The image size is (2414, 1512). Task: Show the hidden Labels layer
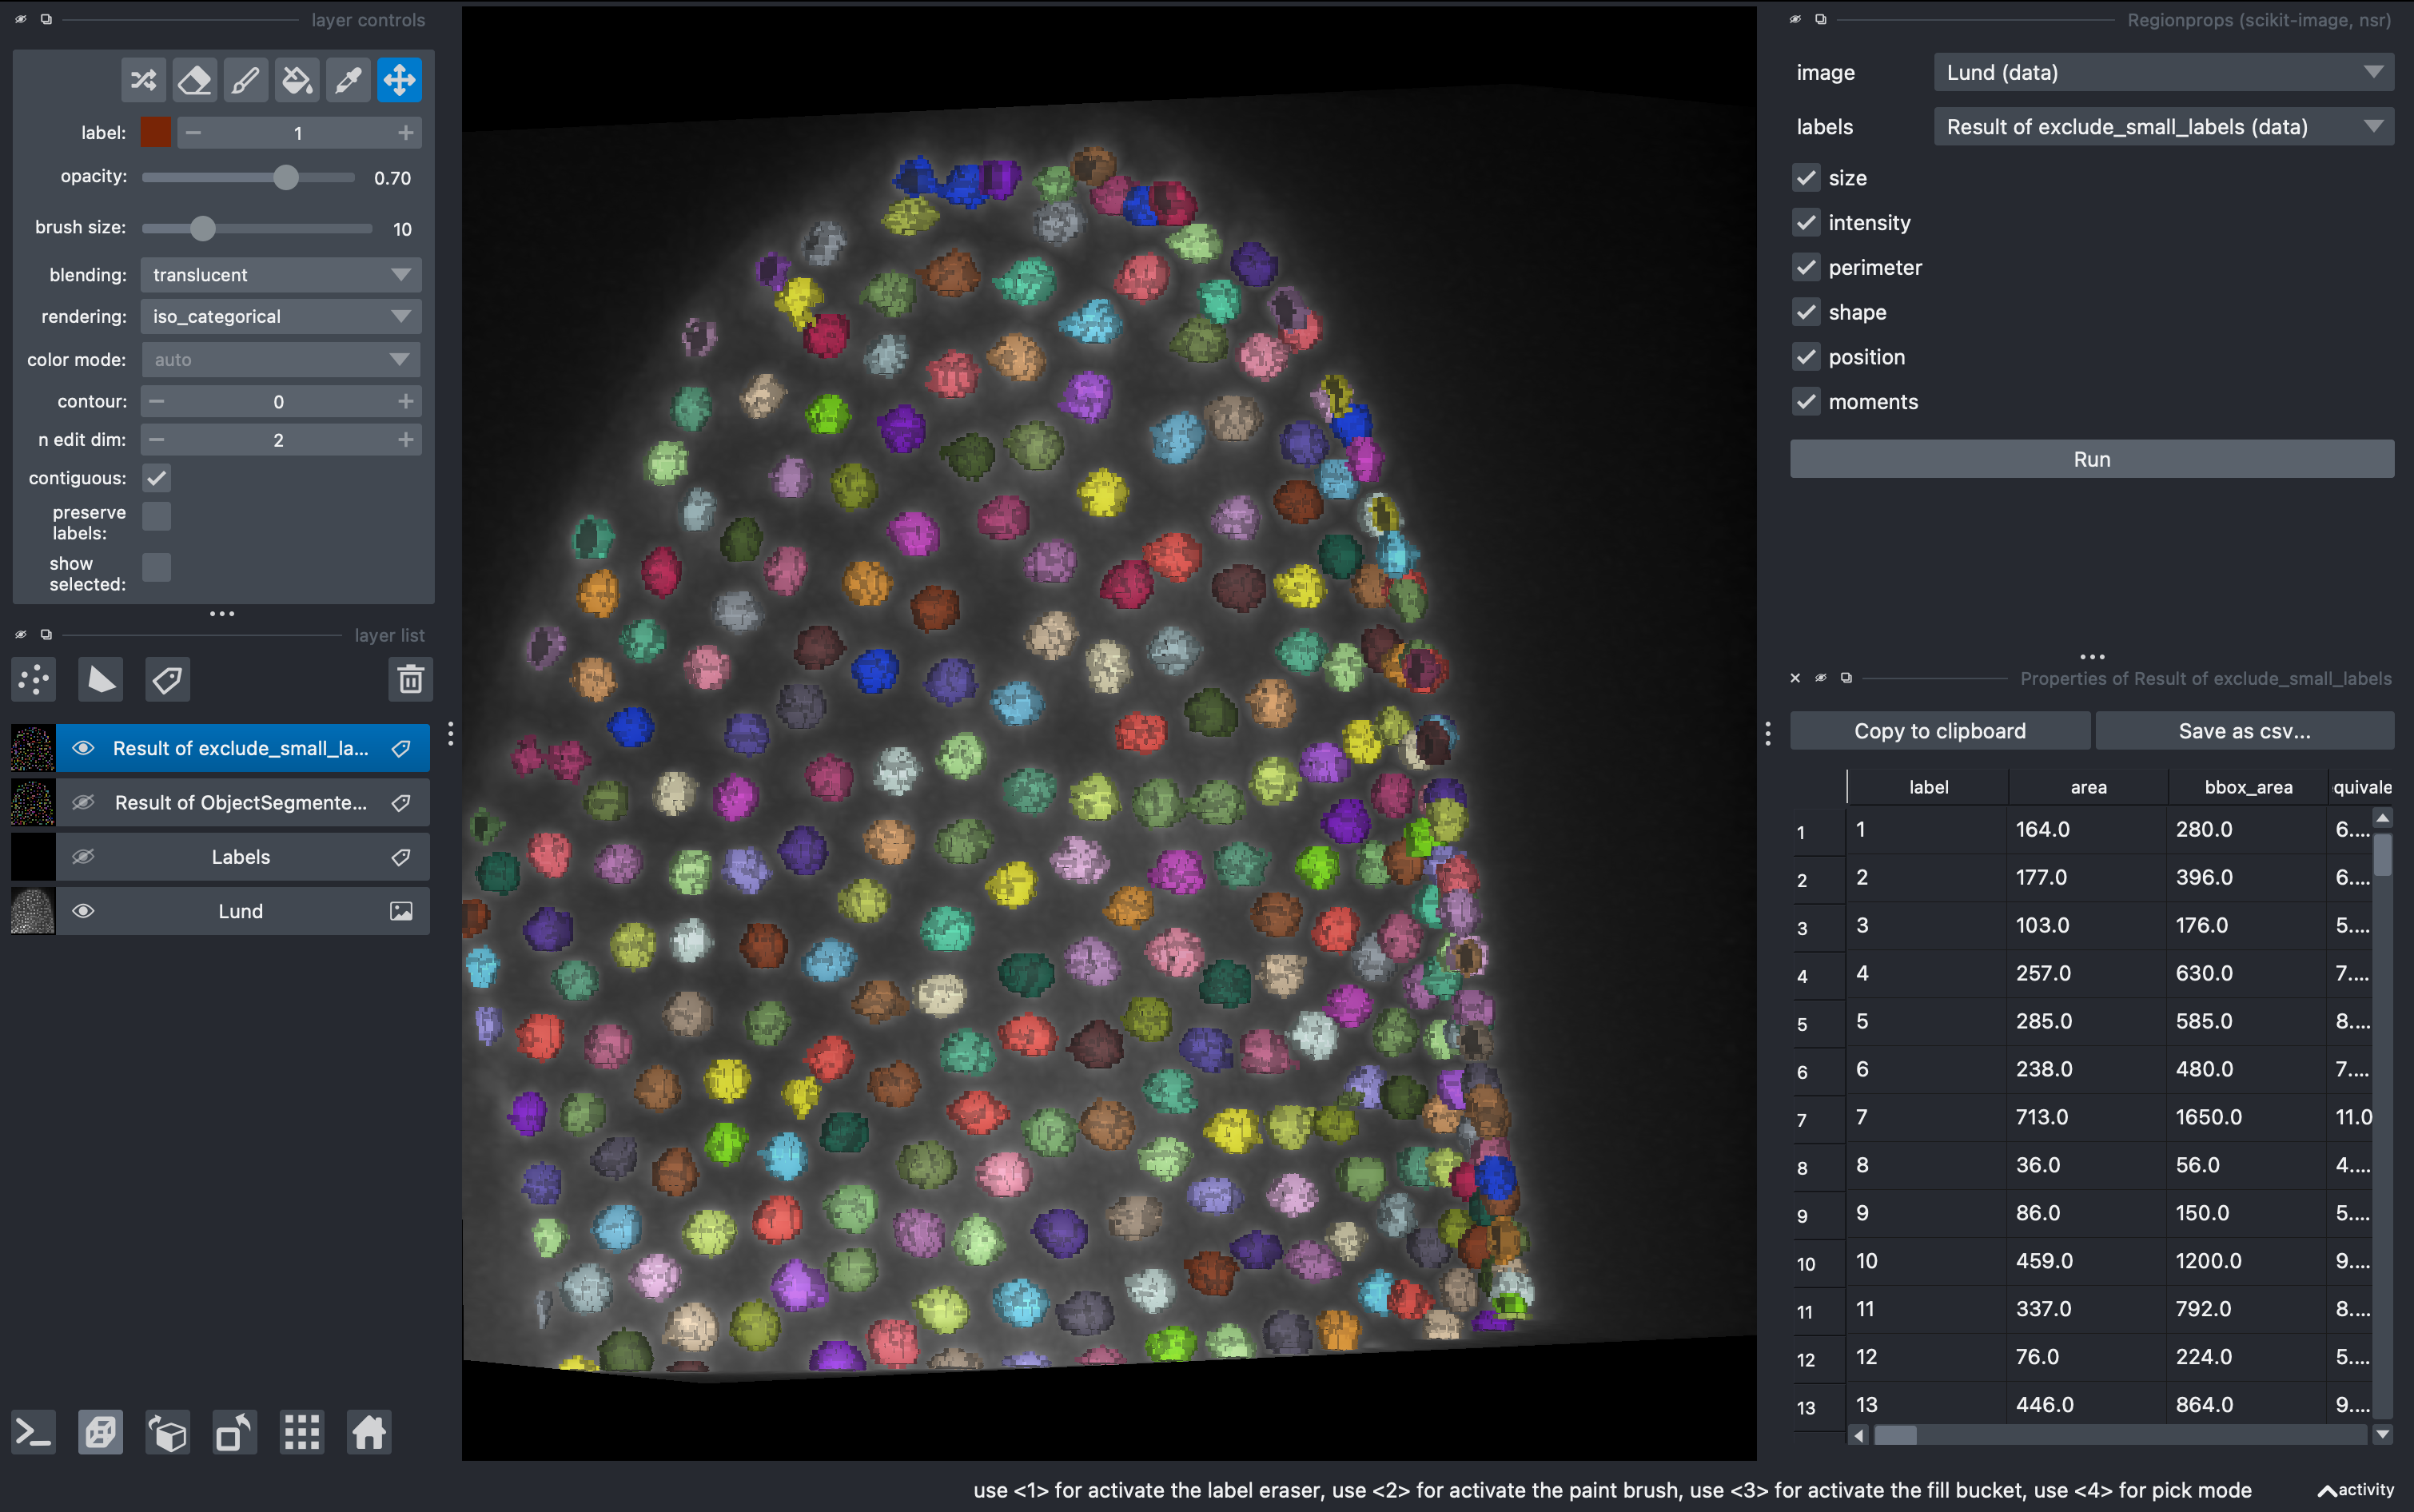click(84, 857)
